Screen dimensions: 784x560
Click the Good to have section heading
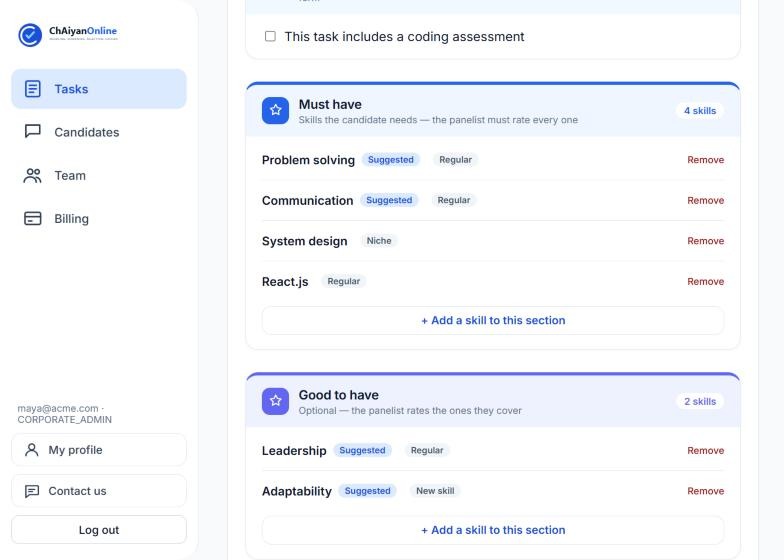[x=338, y=395]
